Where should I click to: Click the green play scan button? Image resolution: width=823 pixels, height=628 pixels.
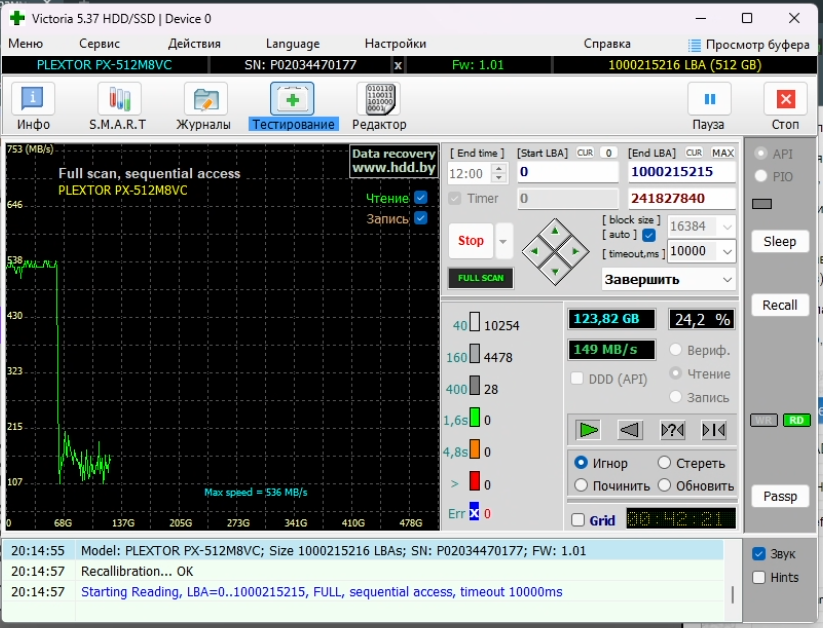tap(588, 430)
